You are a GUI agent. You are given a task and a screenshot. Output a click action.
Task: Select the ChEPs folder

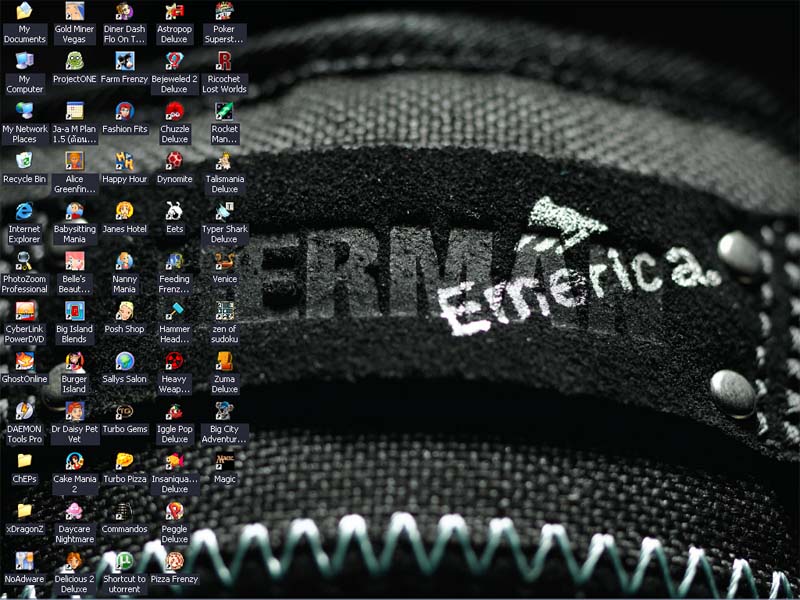pos(24,461)
